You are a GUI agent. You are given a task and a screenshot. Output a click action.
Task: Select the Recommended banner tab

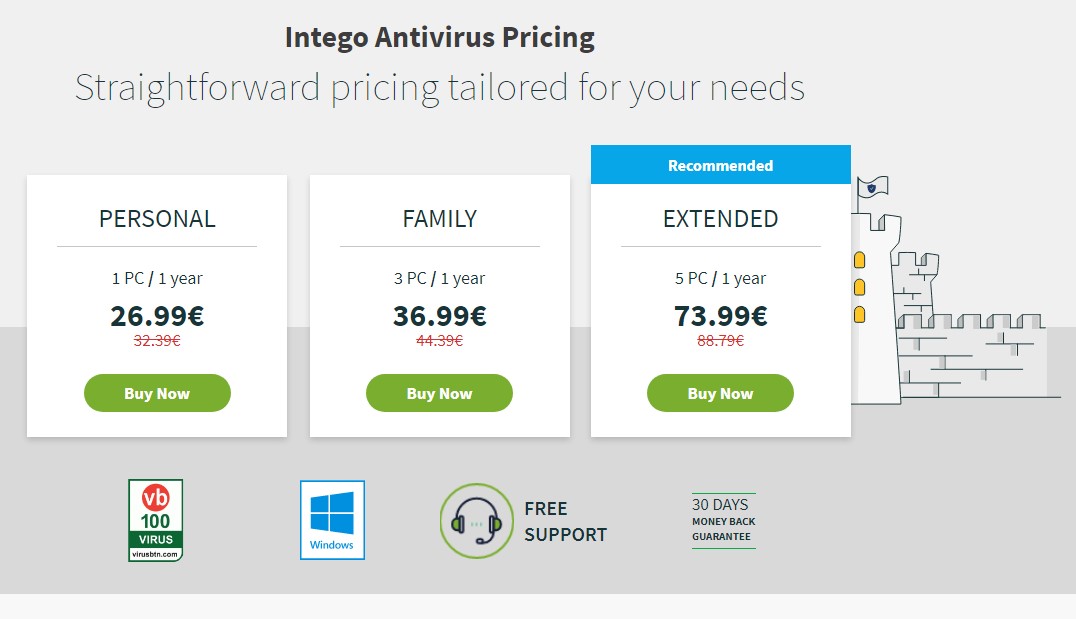point(720,165)
